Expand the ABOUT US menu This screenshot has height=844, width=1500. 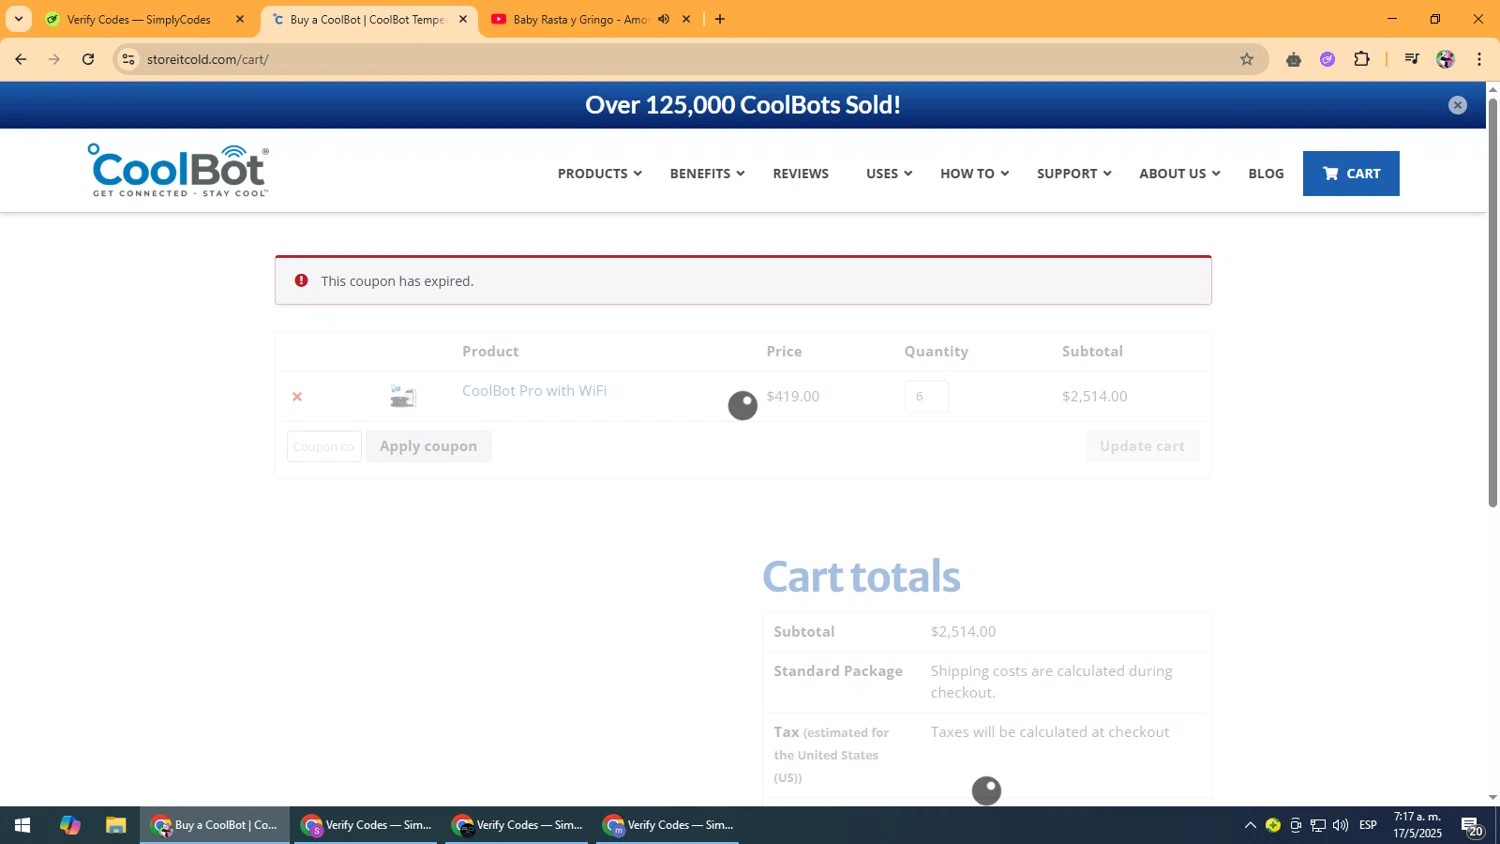1179,173
